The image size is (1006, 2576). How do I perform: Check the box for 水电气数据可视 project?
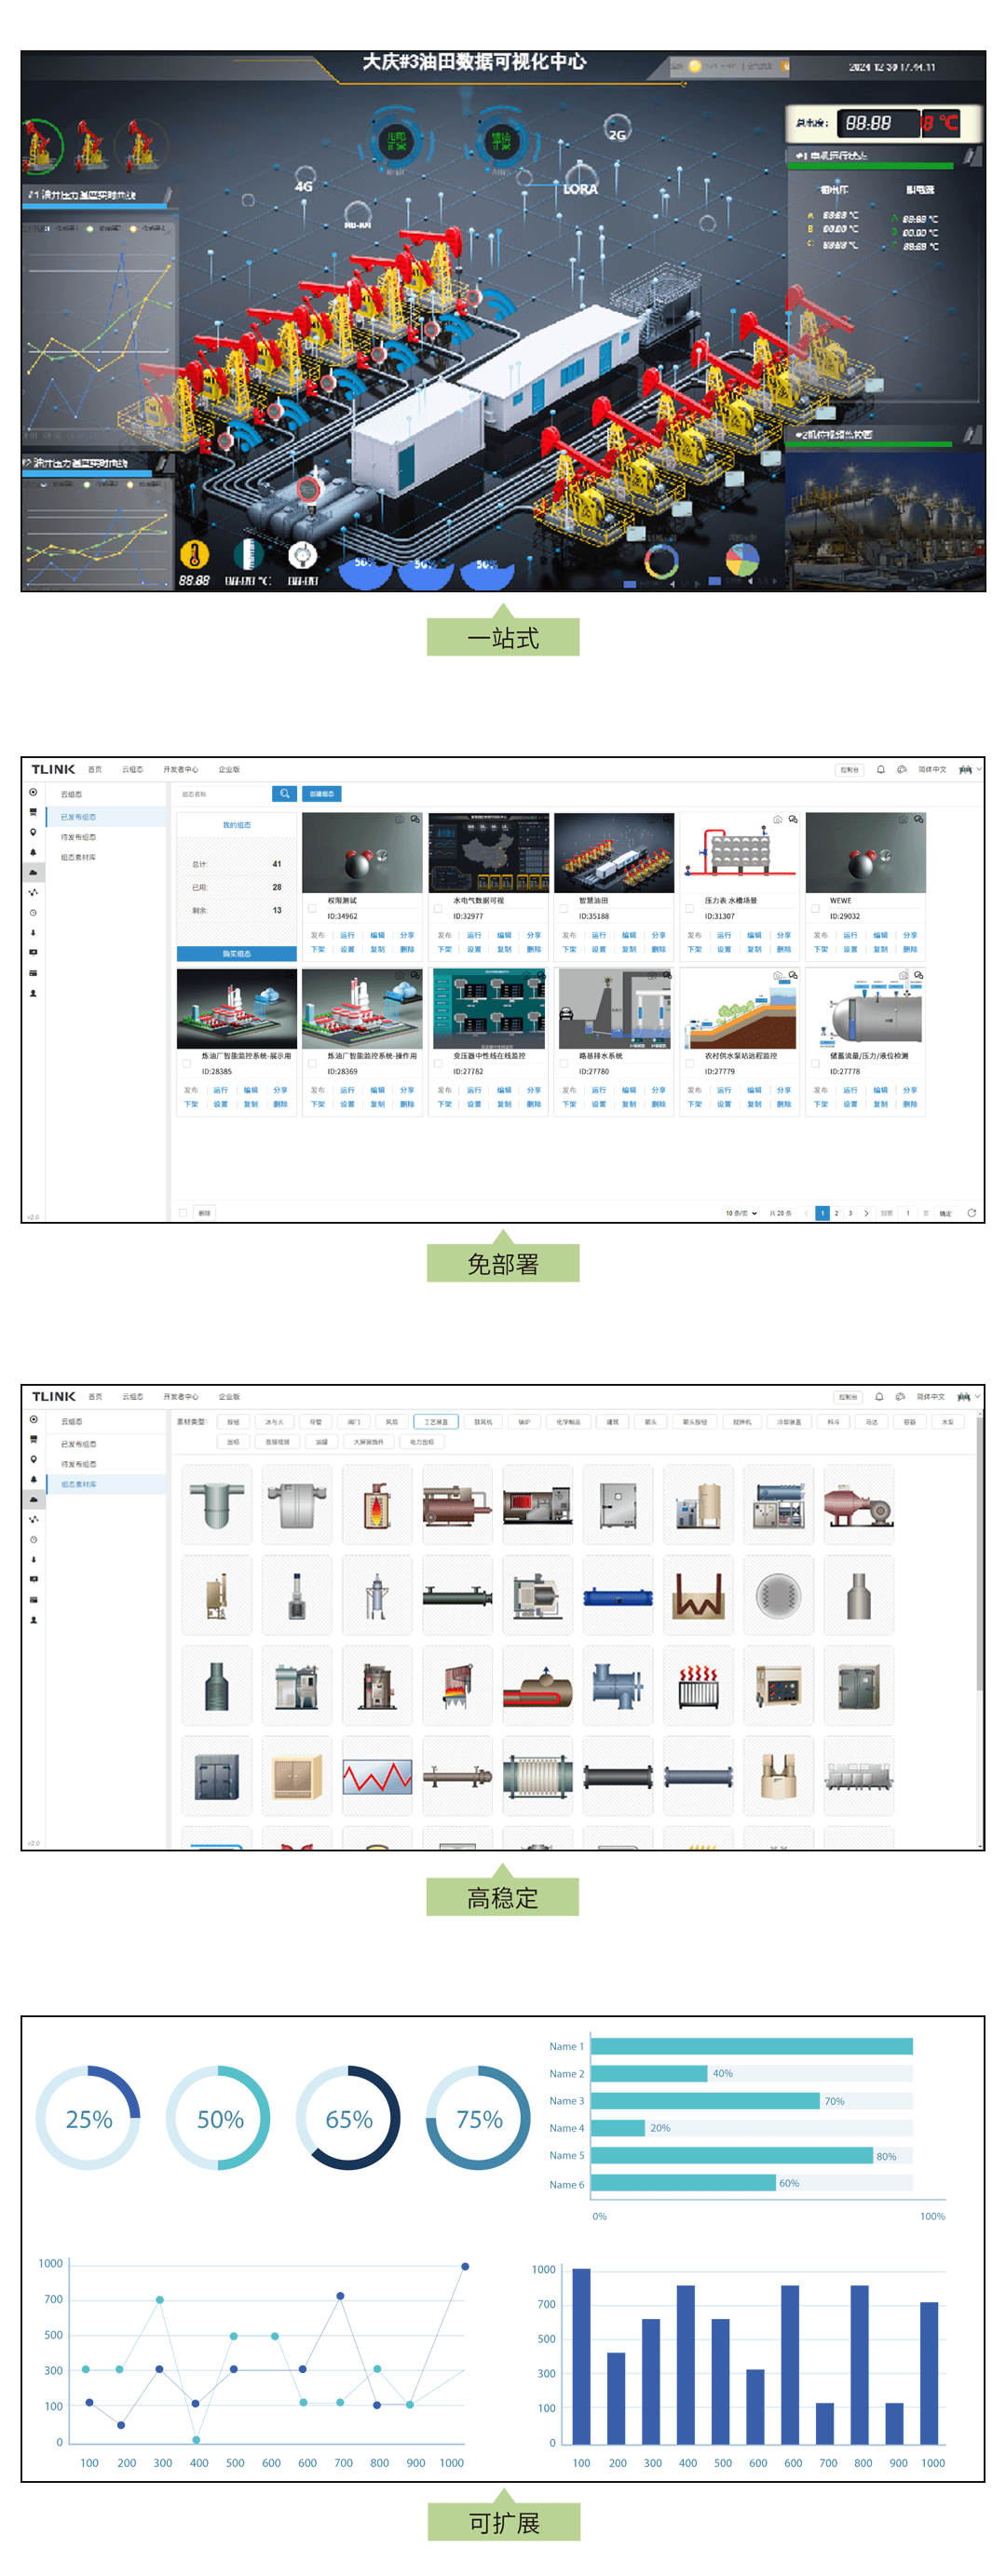pyautogui.click(x=438, y=909)
